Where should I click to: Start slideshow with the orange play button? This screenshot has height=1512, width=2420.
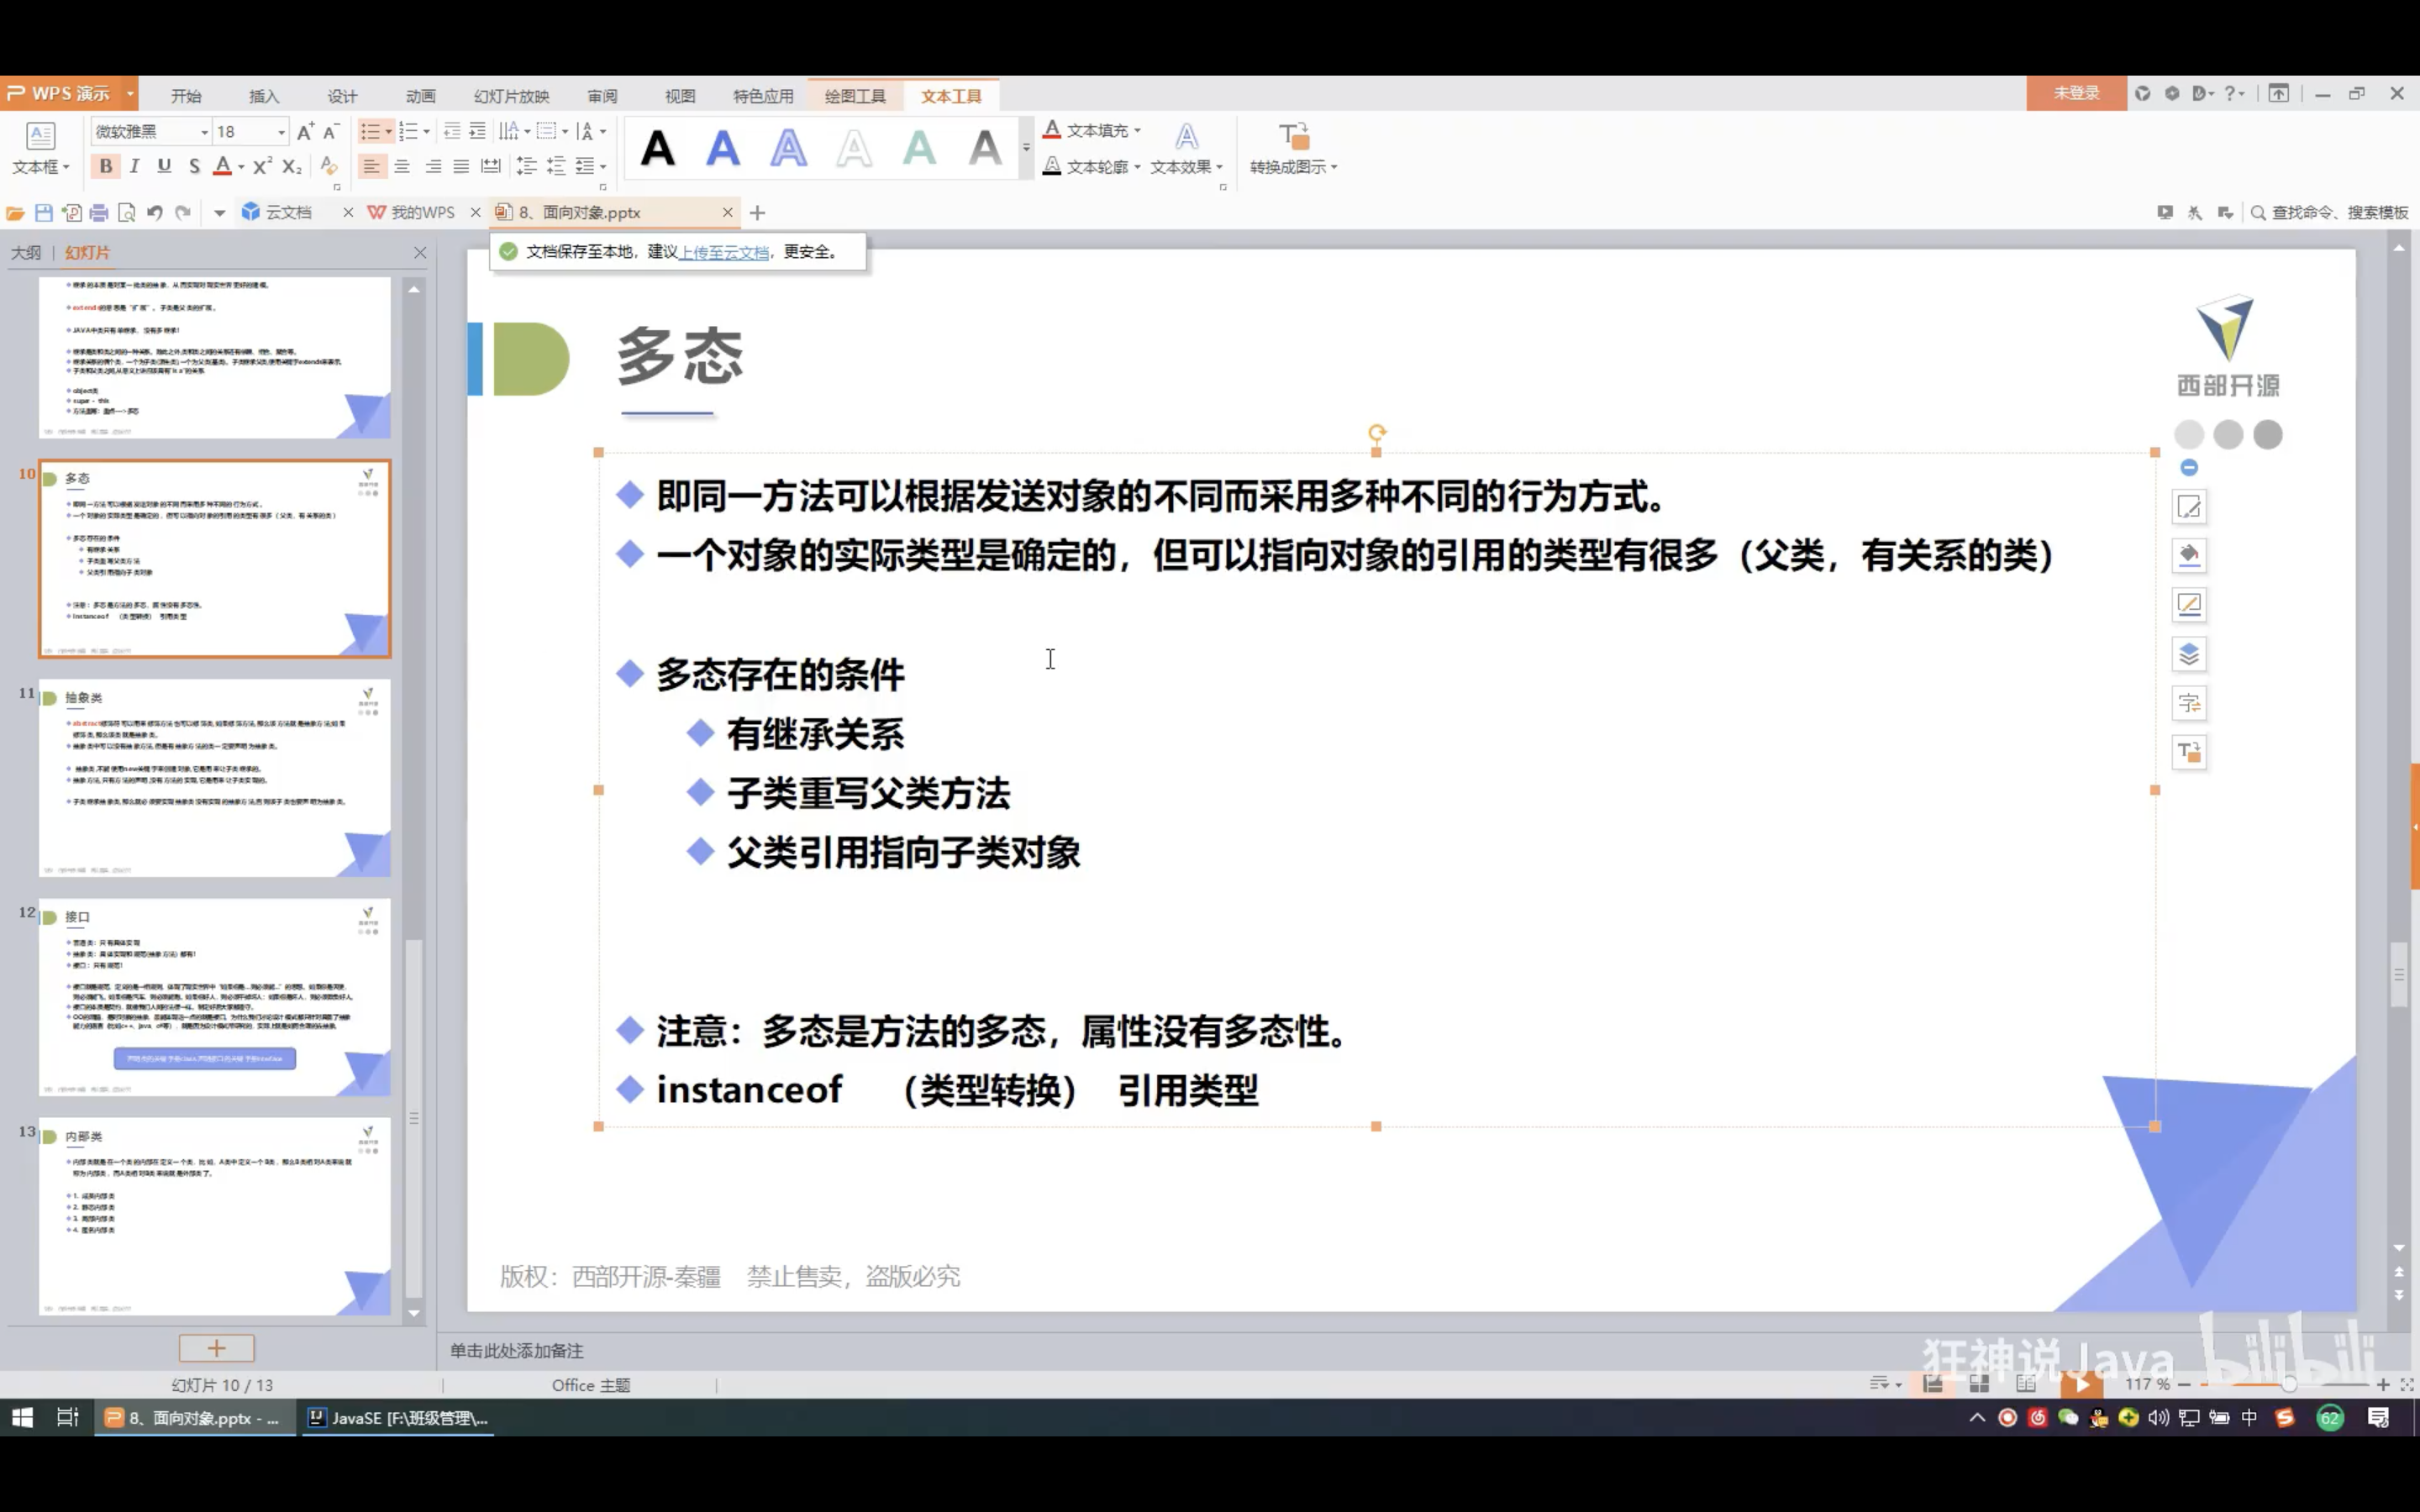[x=2082, y=1384]
